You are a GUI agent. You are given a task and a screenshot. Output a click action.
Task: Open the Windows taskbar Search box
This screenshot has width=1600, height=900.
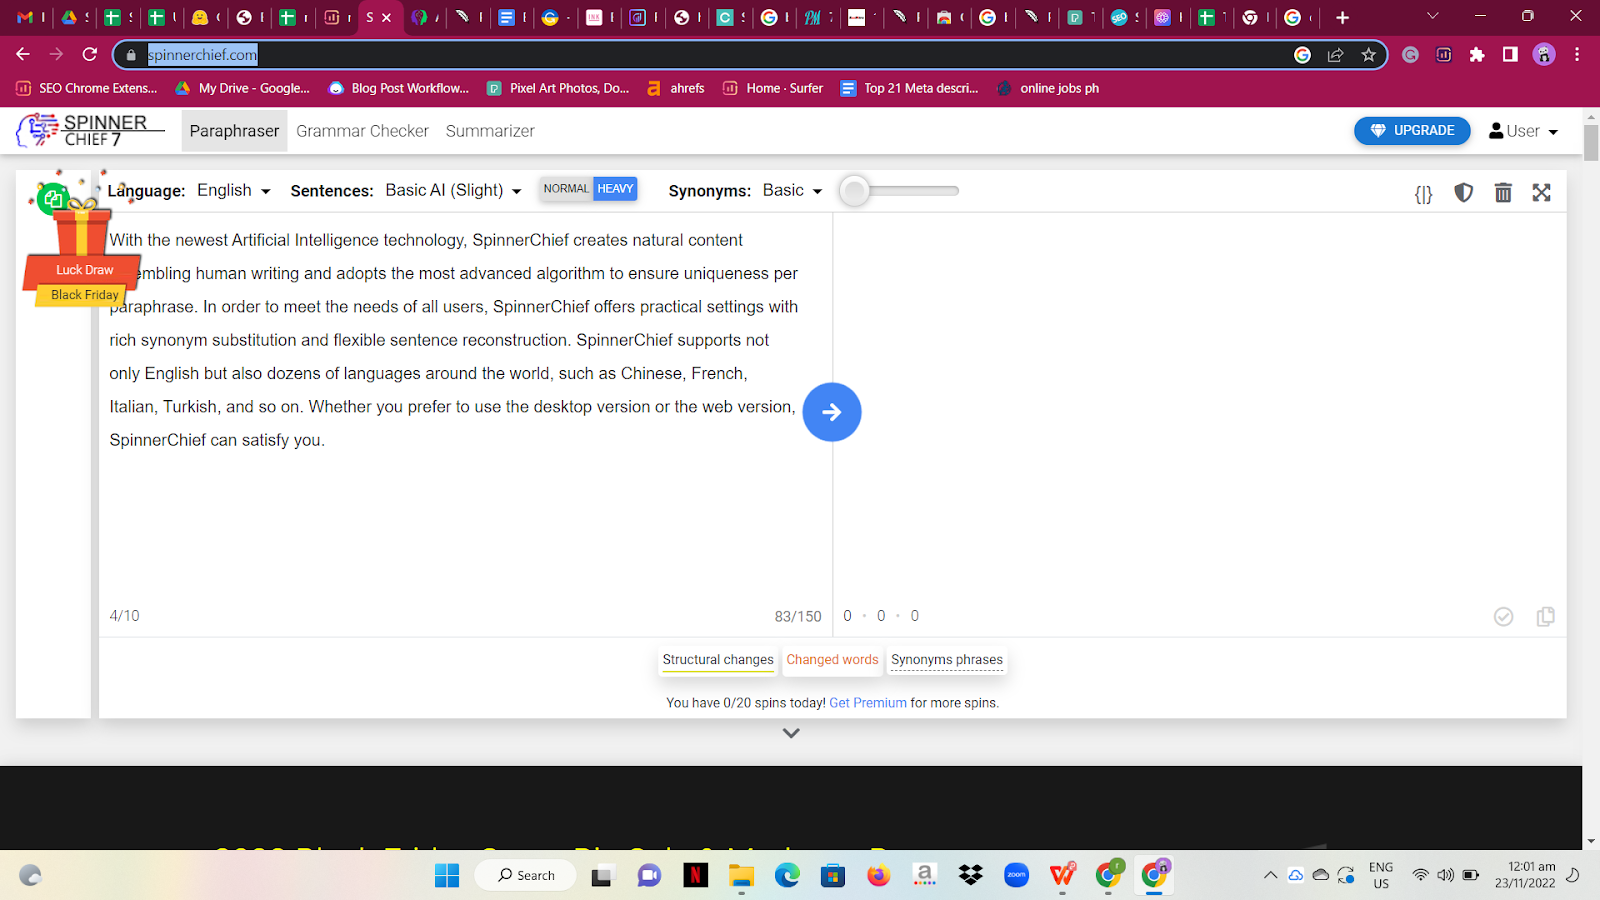coord(526,876)
